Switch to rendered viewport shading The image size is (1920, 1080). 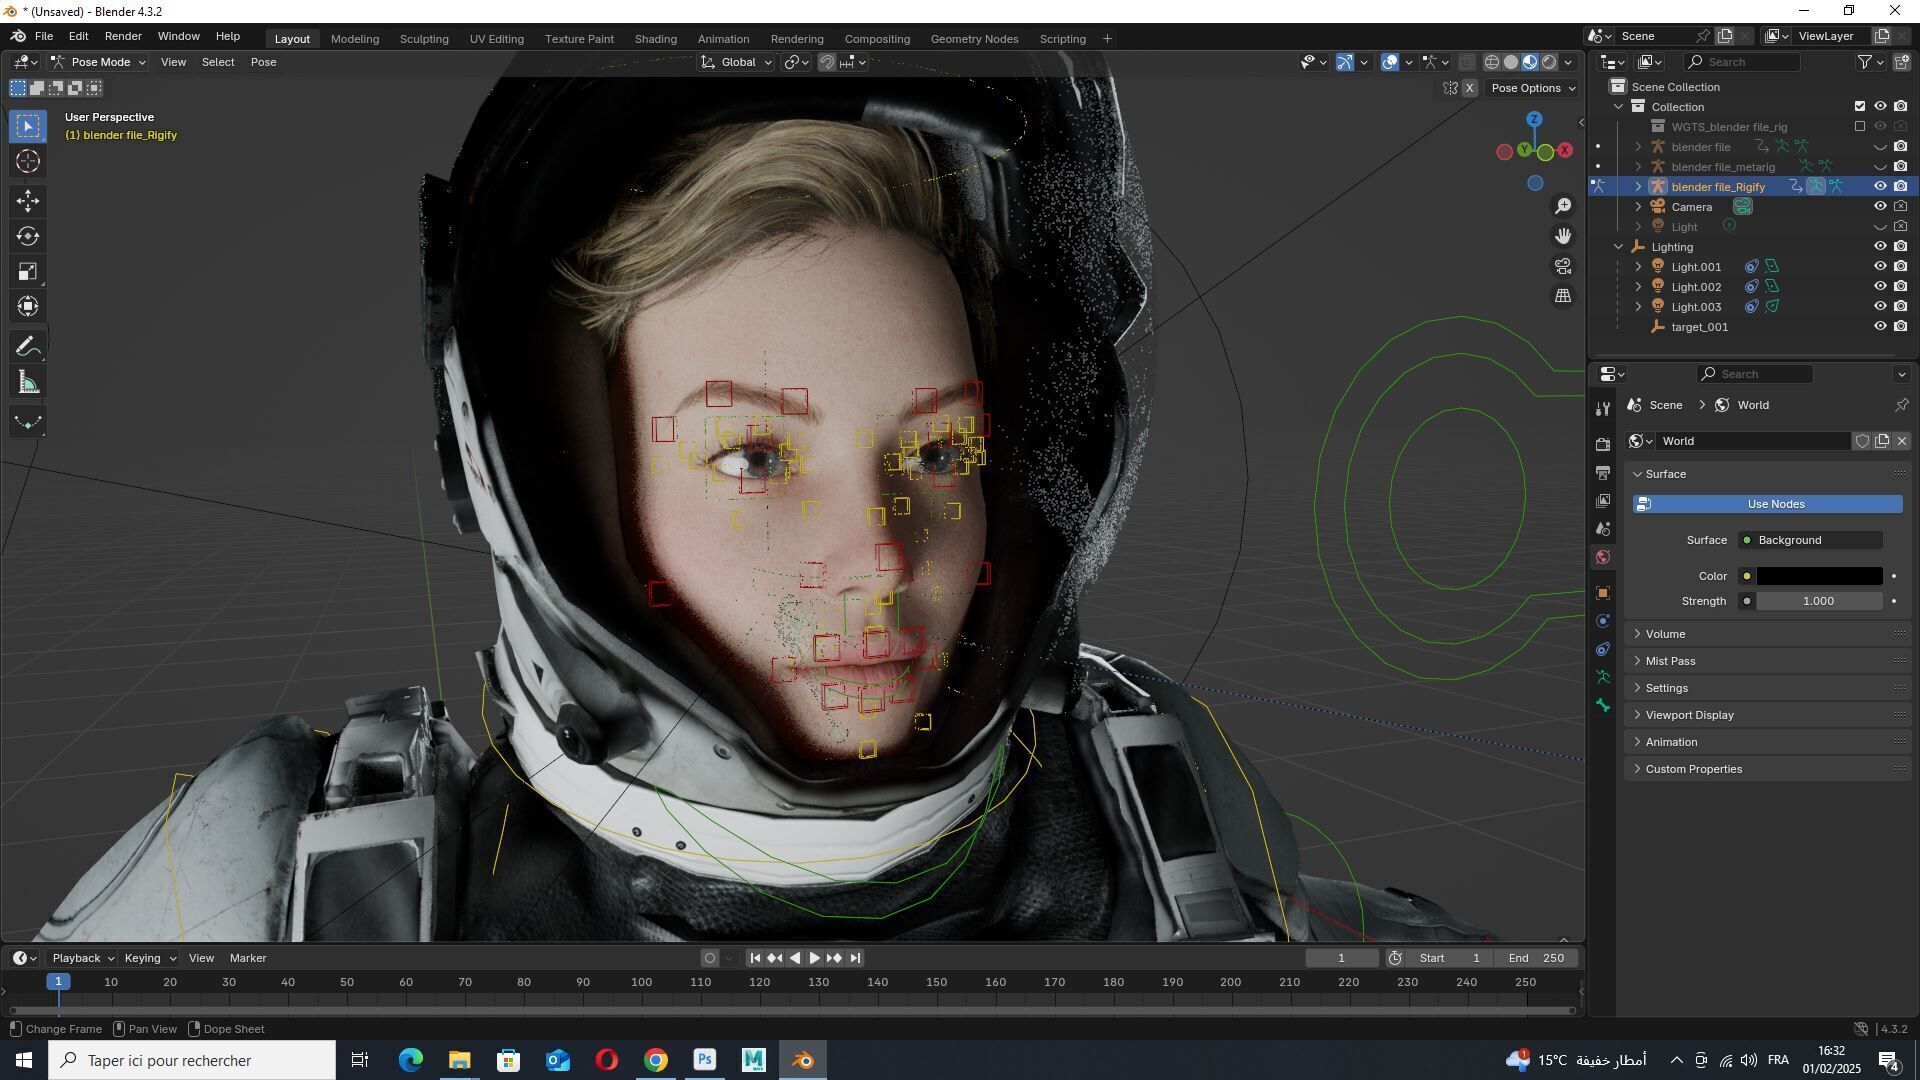tap(1549, 62)
